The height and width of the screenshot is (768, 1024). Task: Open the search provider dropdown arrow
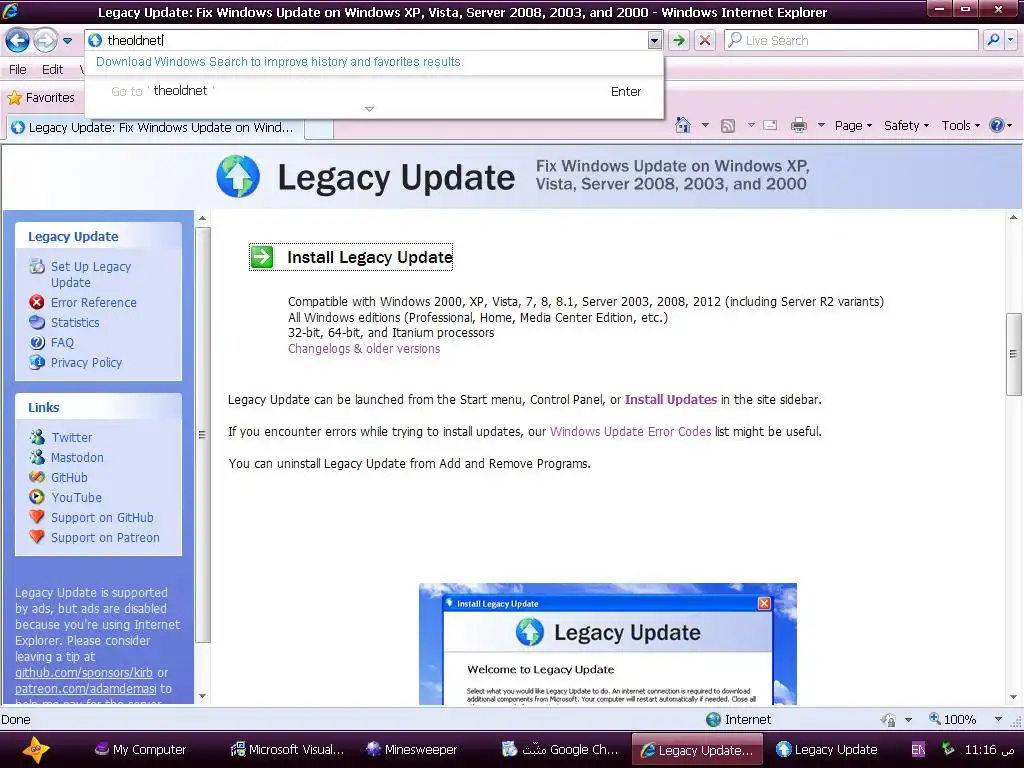[1010, 40]
